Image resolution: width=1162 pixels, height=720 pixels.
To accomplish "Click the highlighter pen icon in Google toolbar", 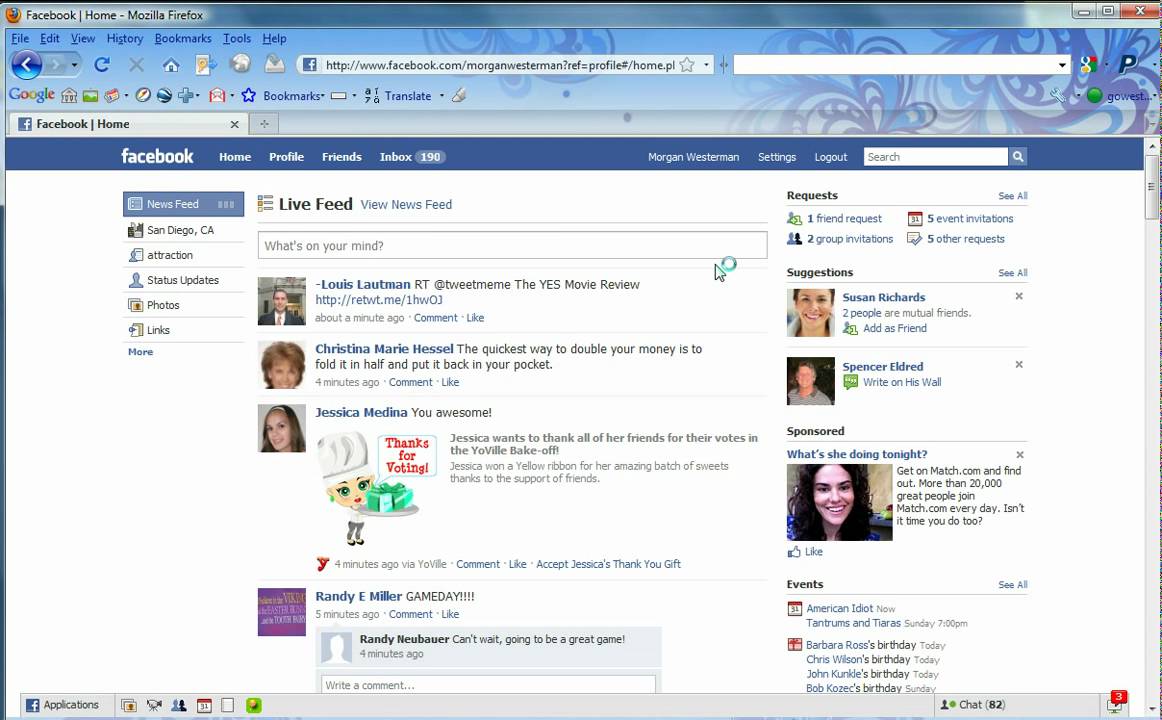I will pyautogui.click(x=459, y=96).
